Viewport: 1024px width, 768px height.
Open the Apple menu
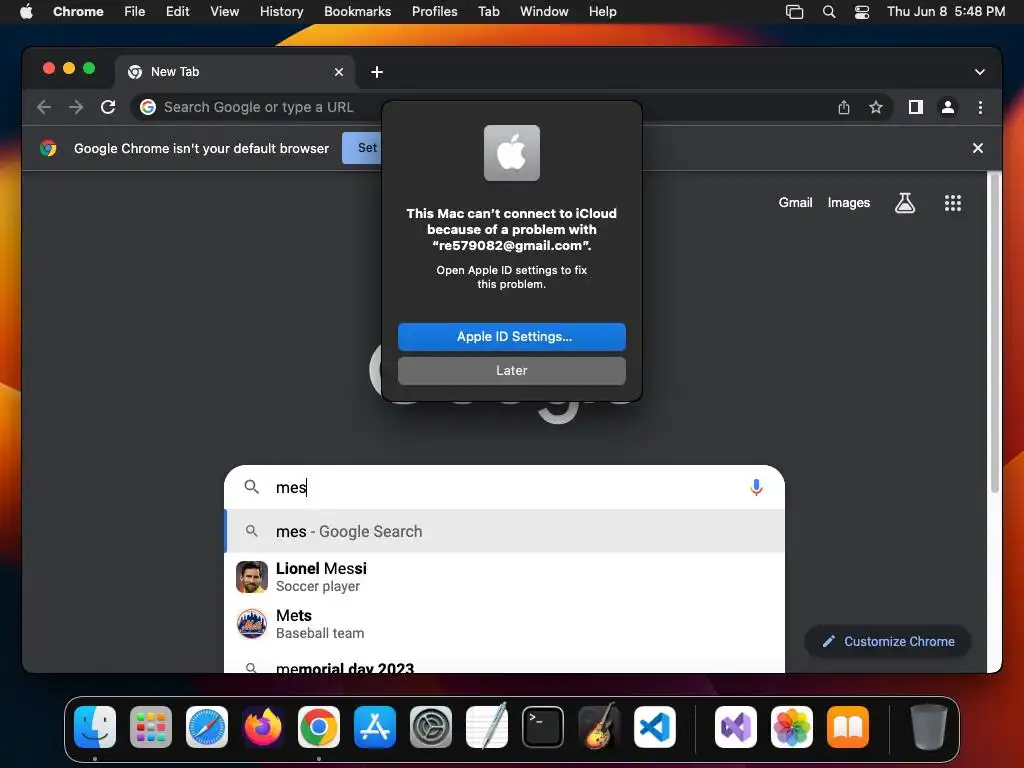[26, 12]
